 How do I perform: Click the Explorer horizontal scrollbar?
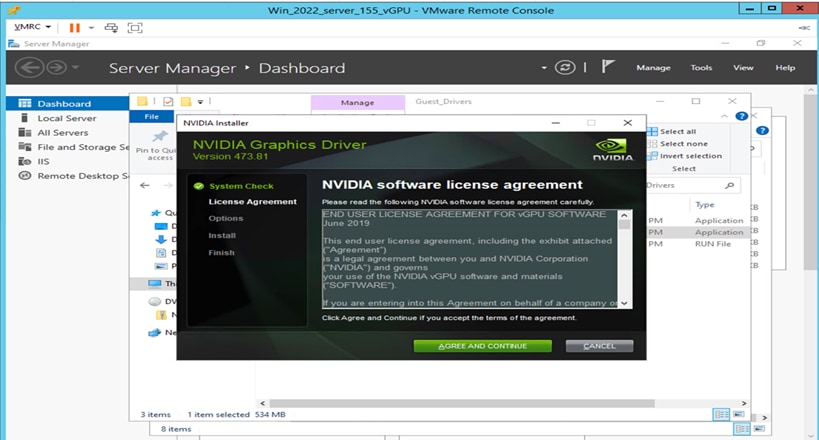(x=462, y=403)
